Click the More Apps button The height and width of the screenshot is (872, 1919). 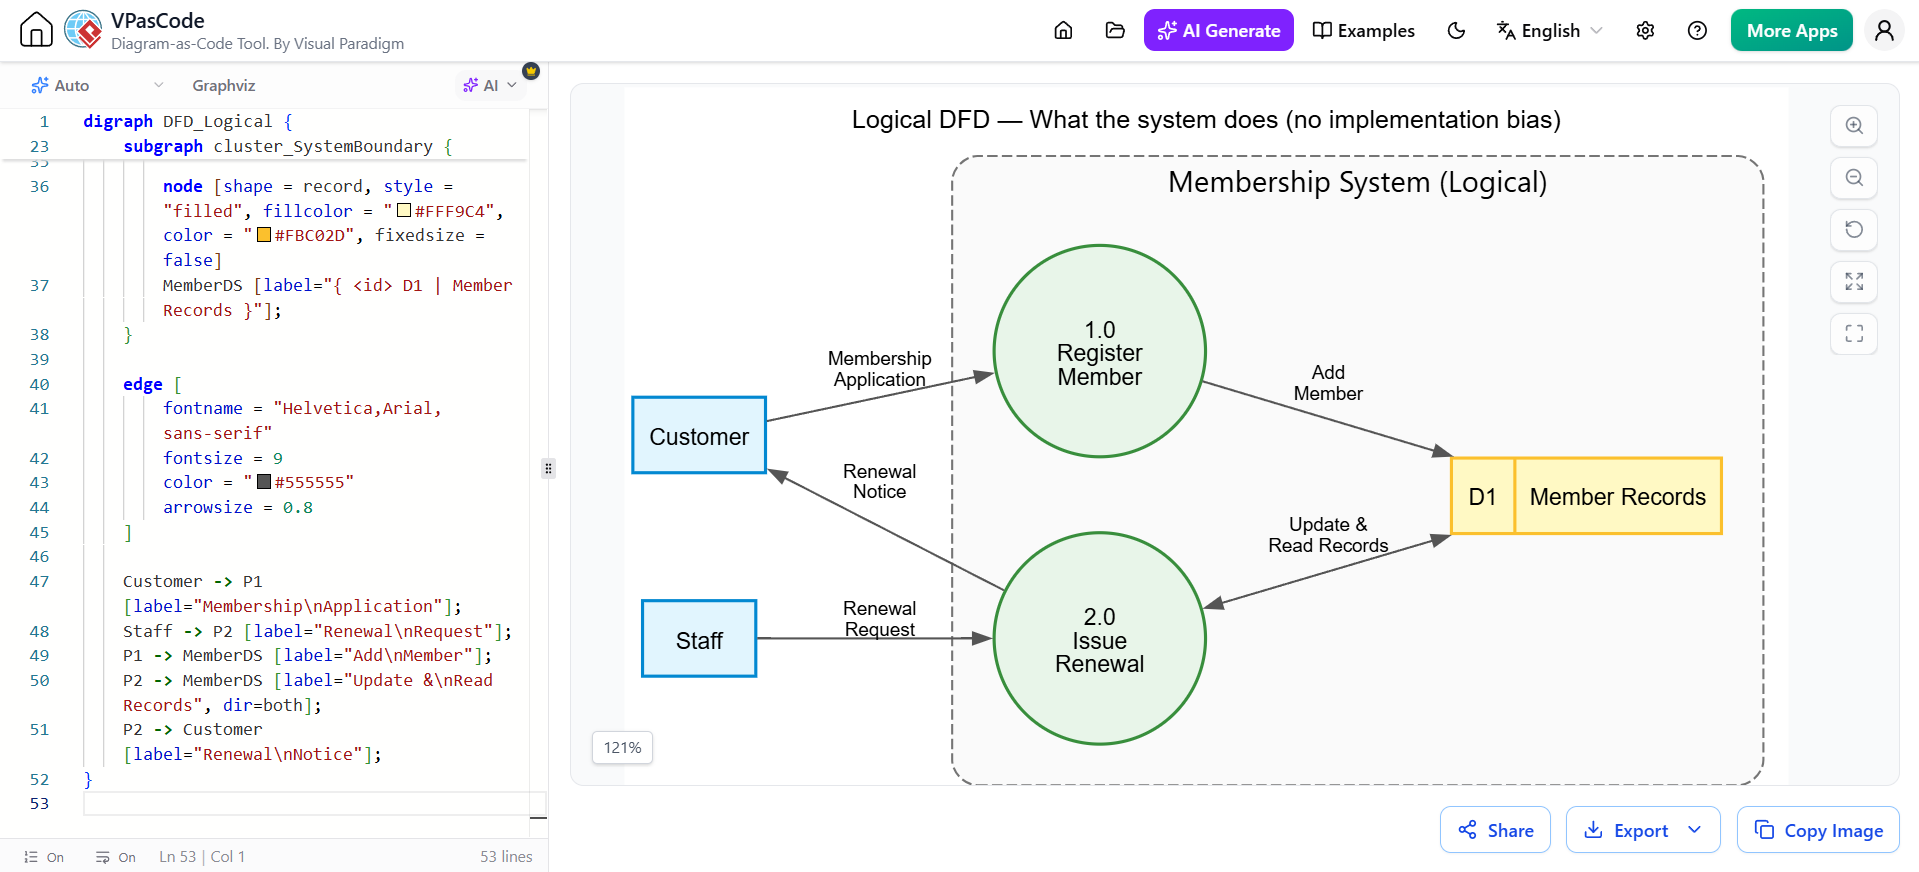click(1791, 30)
